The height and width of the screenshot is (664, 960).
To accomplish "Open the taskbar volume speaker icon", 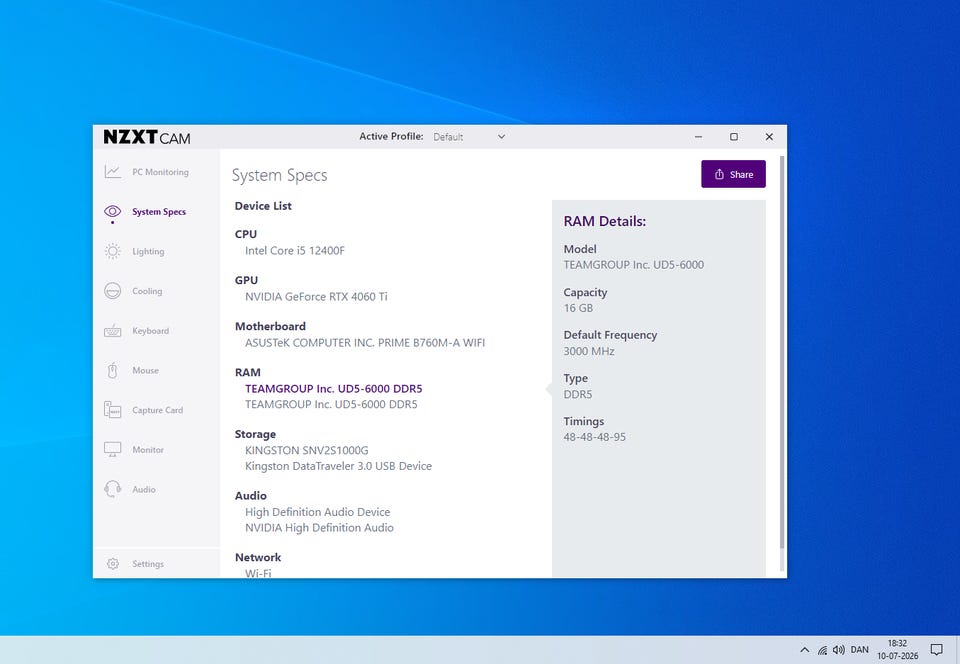I will coord(838,650).
